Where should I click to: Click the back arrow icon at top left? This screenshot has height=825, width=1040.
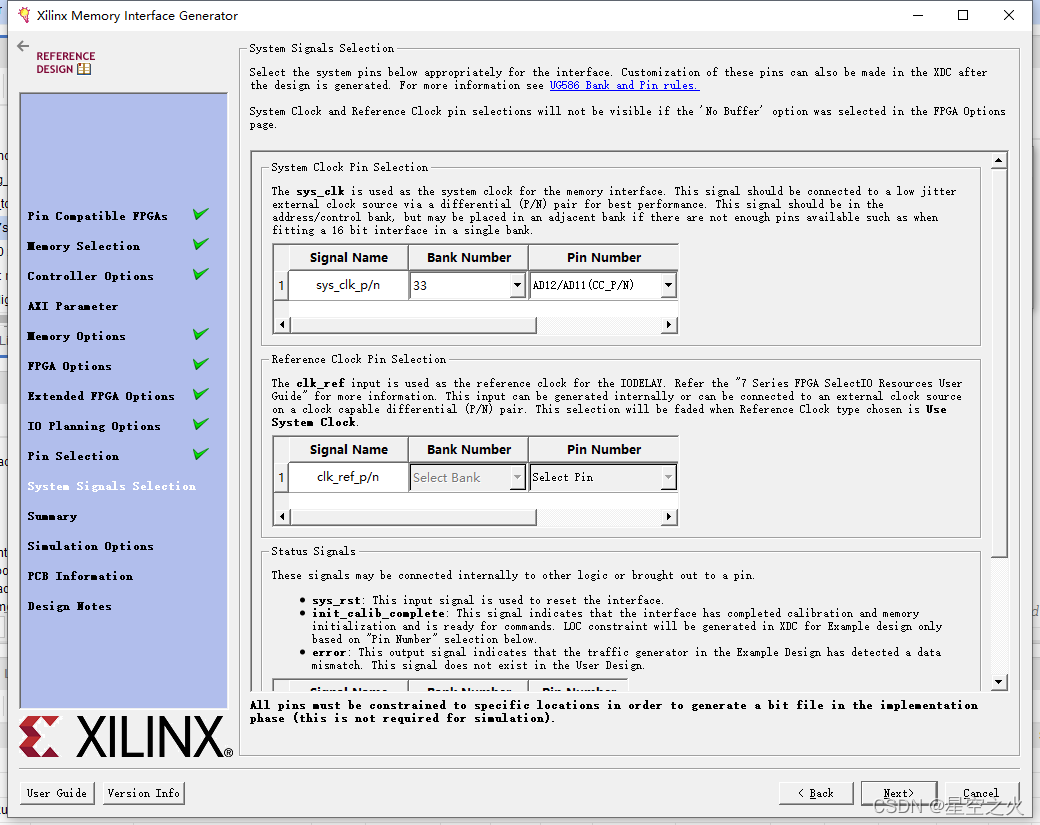(x=23, y=46)
